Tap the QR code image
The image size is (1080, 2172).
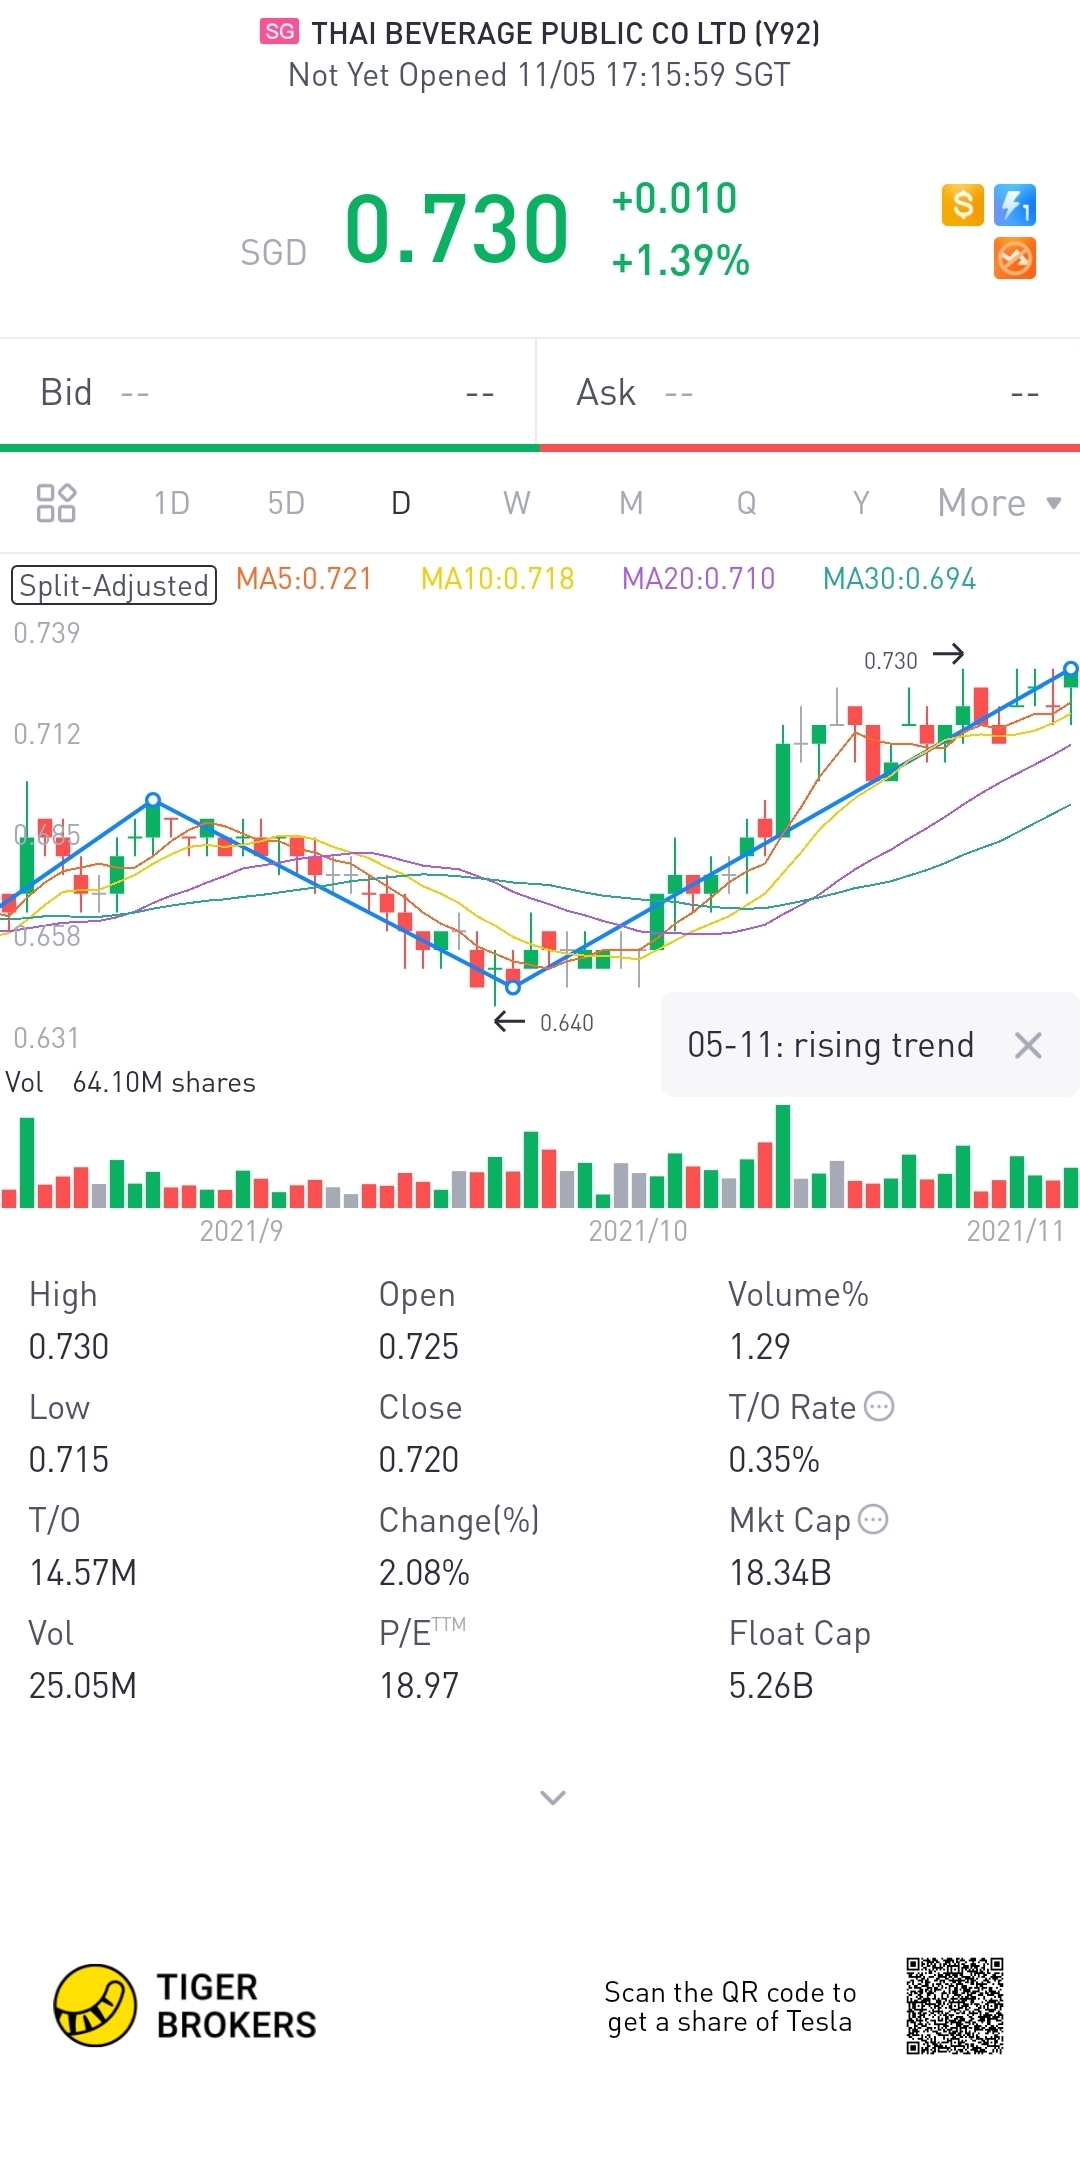[x=955, y=2006]
